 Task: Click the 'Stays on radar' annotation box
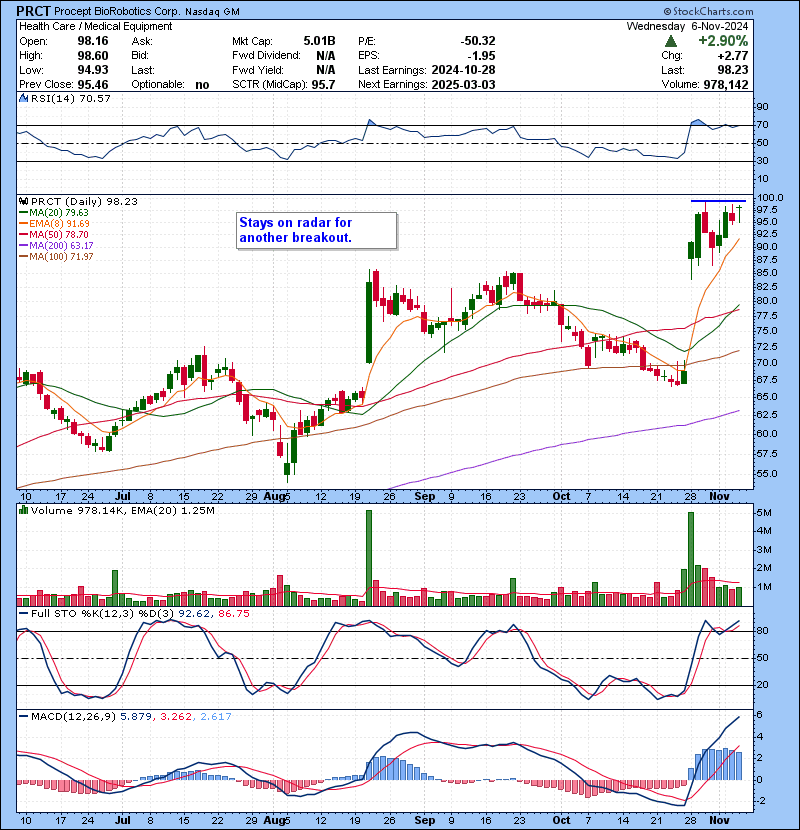coord(316,230)
